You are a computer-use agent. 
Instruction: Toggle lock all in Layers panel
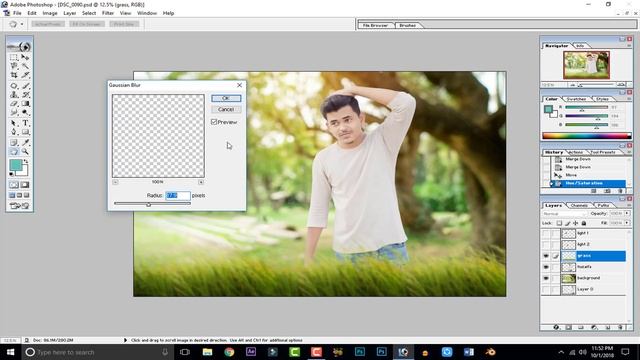click(x=584, y=223)
